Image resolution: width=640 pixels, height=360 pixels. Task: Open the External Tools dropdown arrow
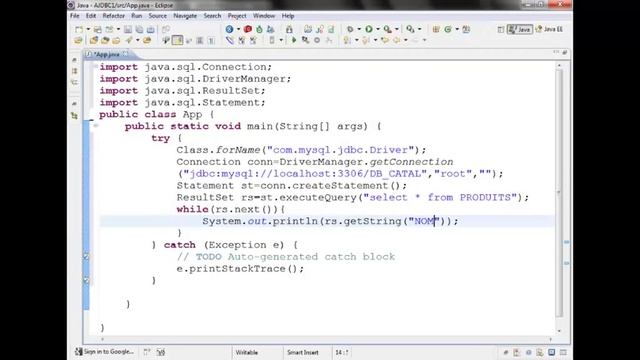pos(396,29)
